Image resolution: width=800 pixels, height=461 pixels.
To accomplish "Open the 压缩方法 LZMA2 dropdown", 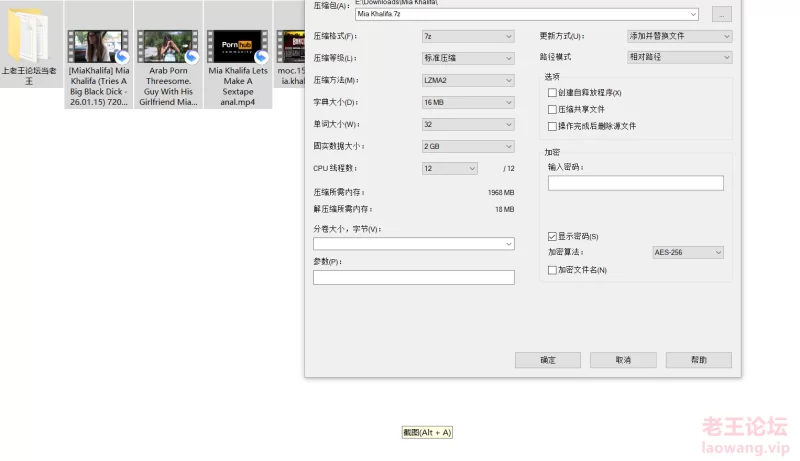I will 468,80.
